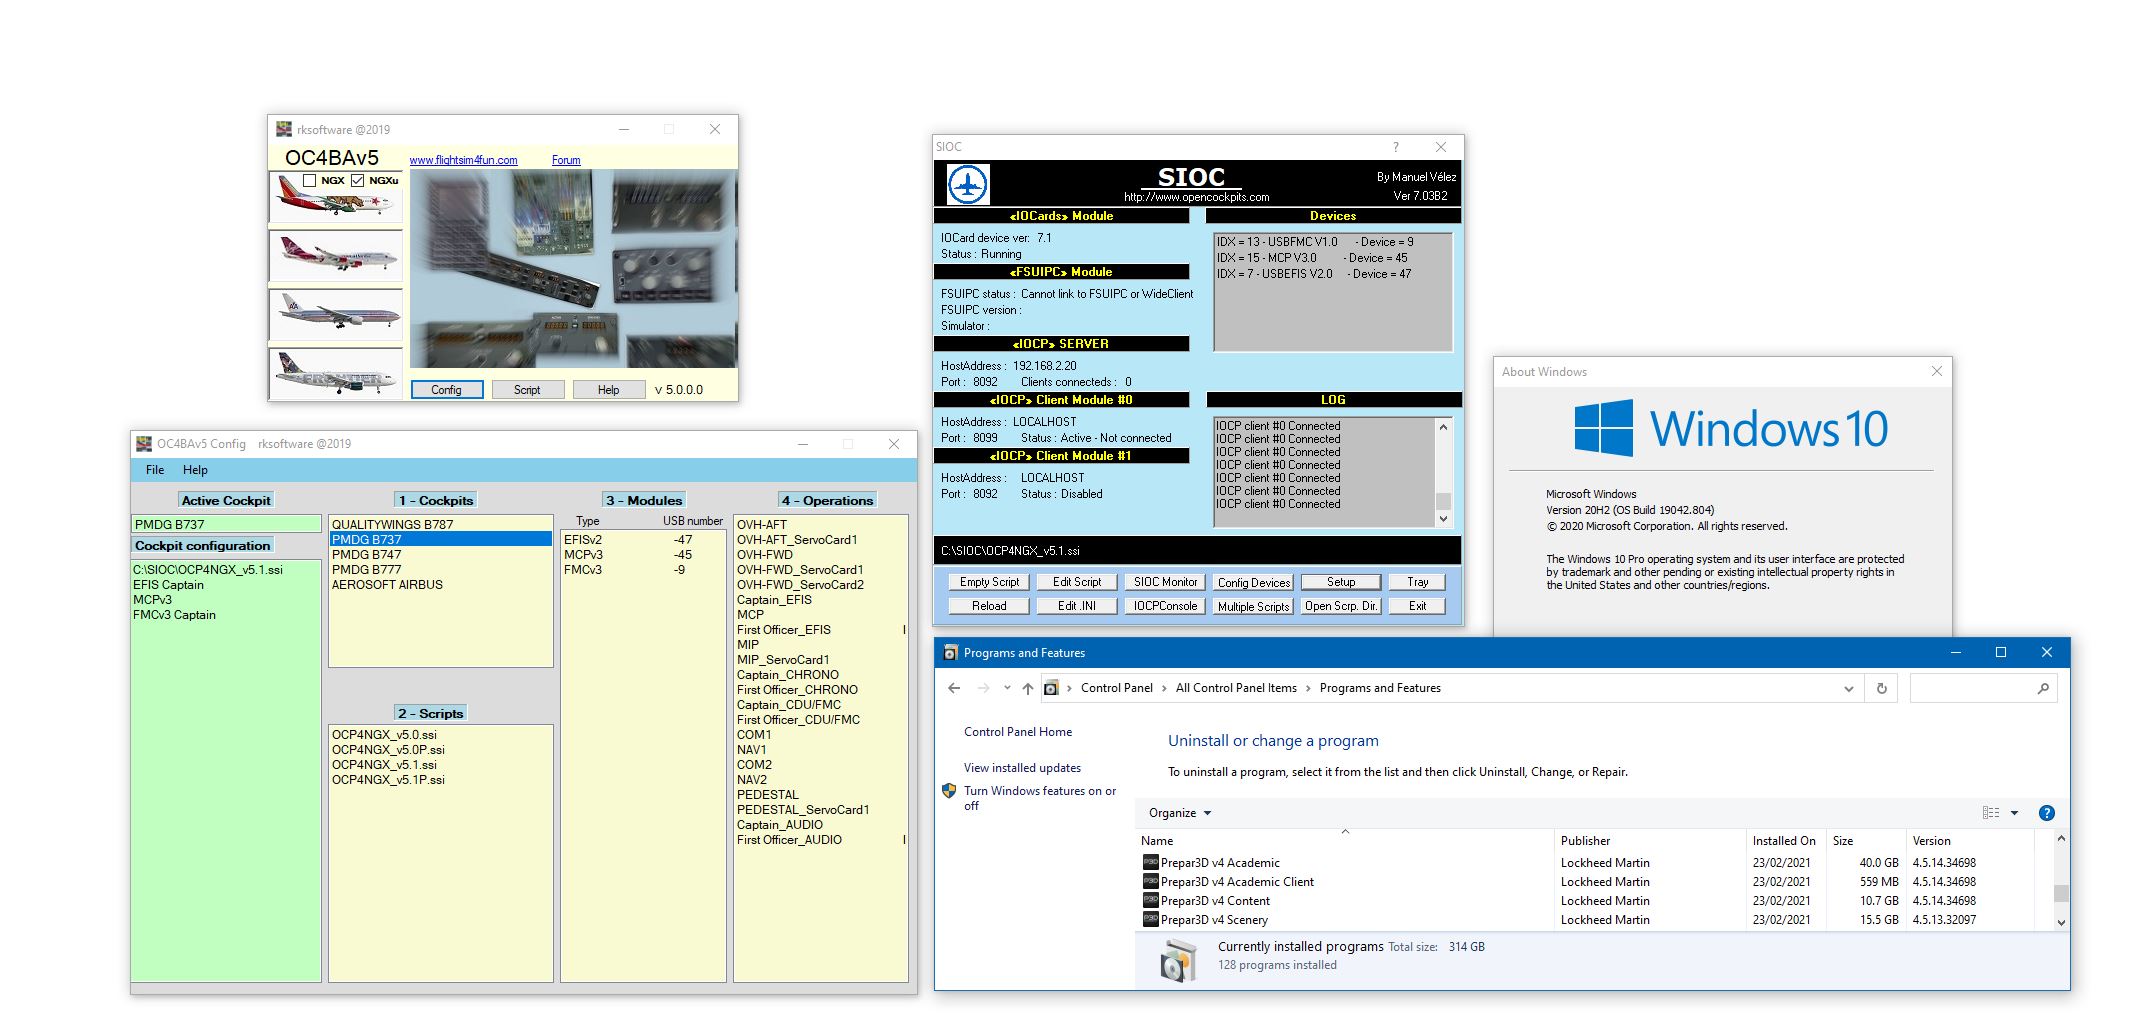Launch SIOC Monitor
The image size is (2144, 1029).
point(1164,581)
